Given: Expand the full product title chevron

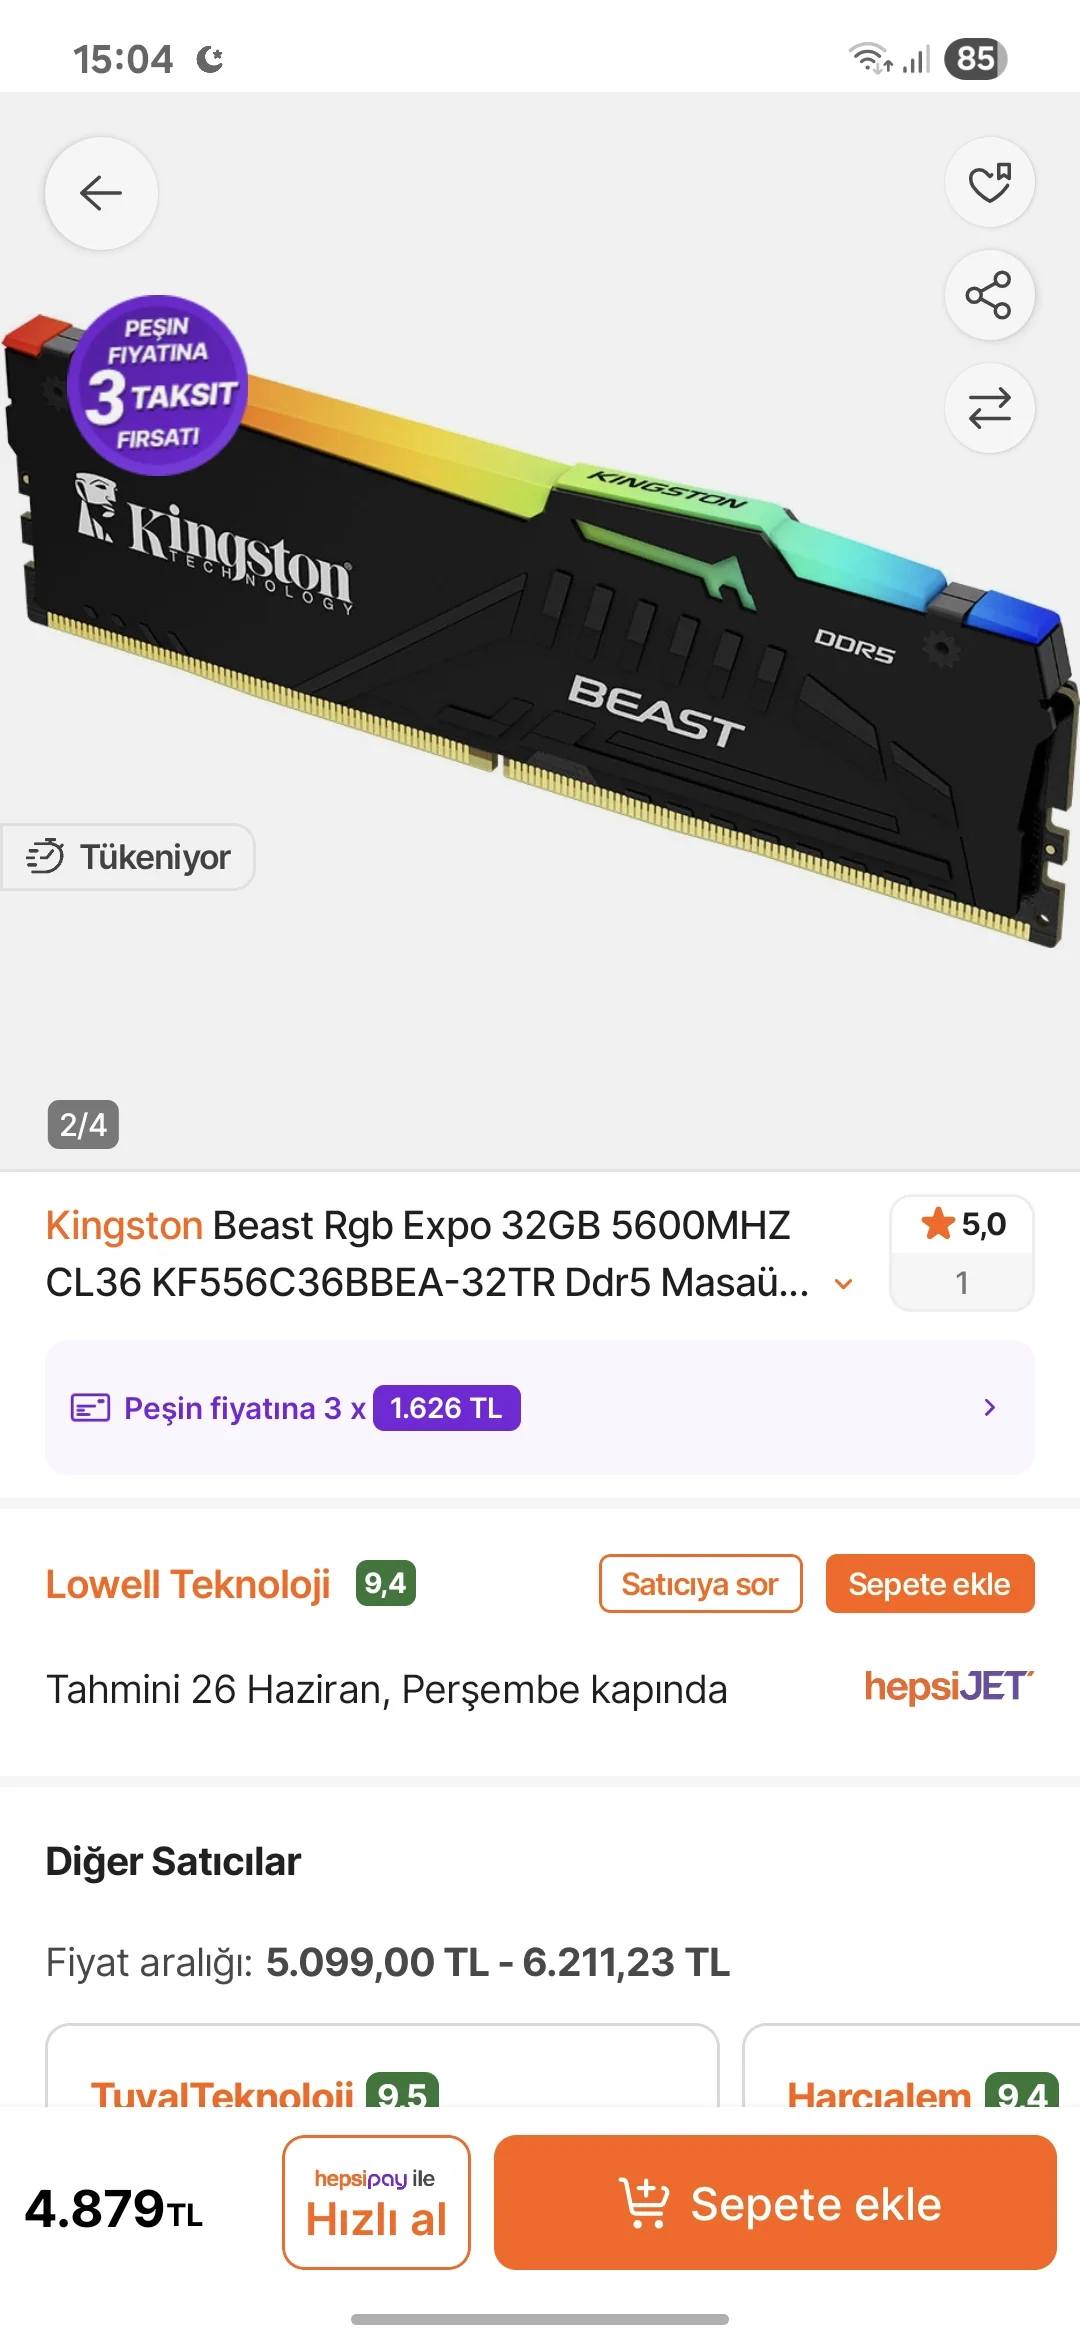Looking at the screenshot, I should [844, 1284].
